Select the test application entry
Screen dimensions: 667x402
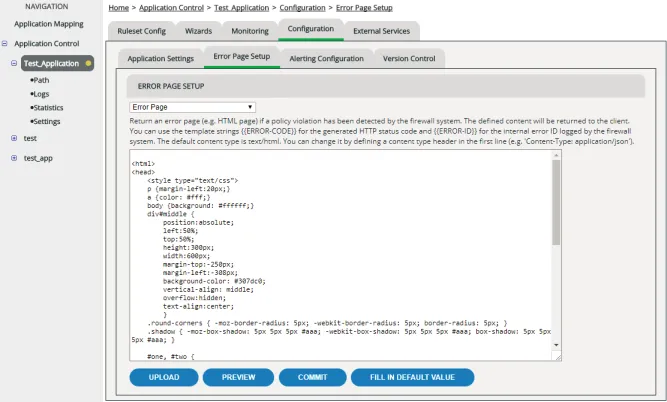coord(30,138)
